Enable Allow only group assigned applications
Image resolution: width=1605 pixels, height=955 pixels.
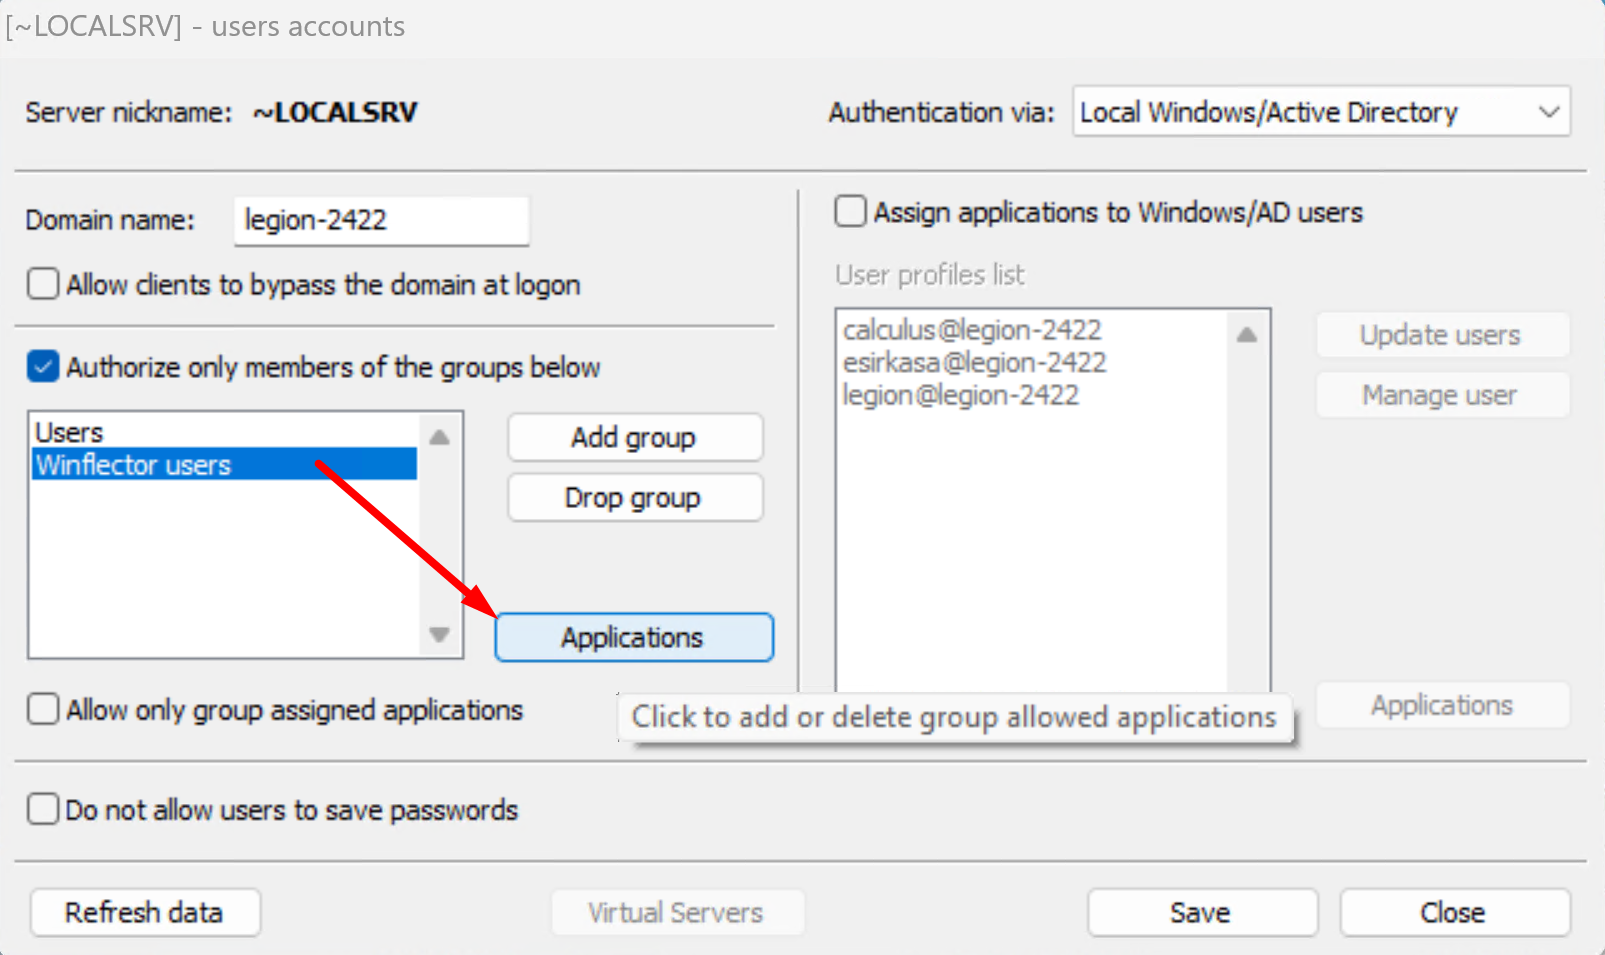[43, 710]
